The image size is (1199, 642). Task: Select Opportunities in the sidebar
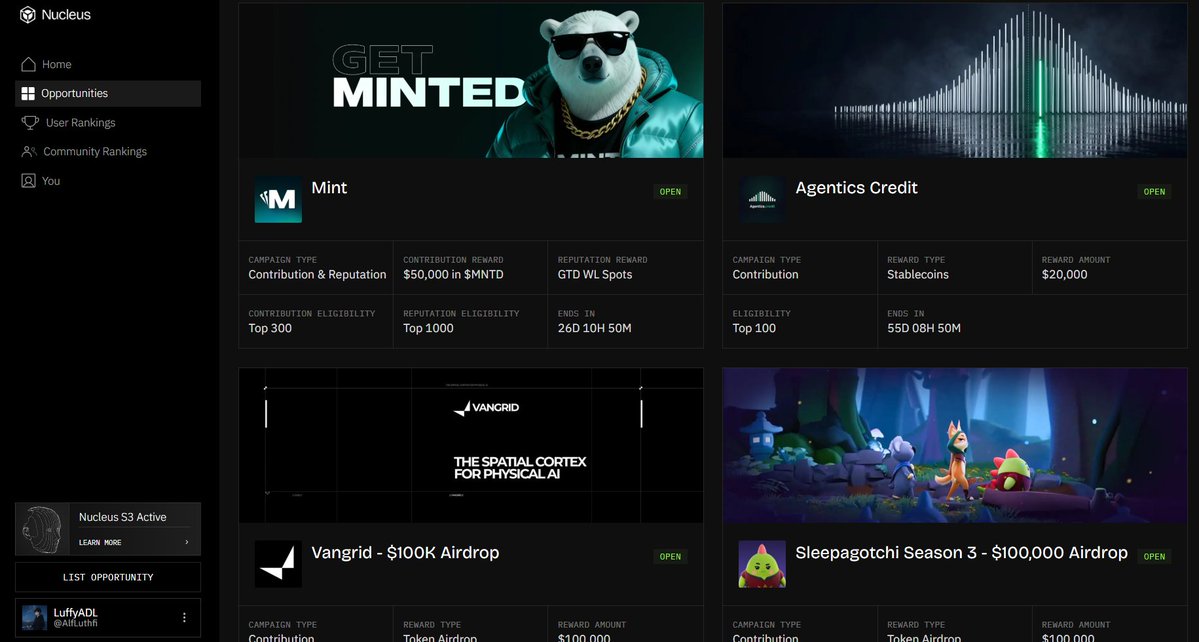[108, 93]
